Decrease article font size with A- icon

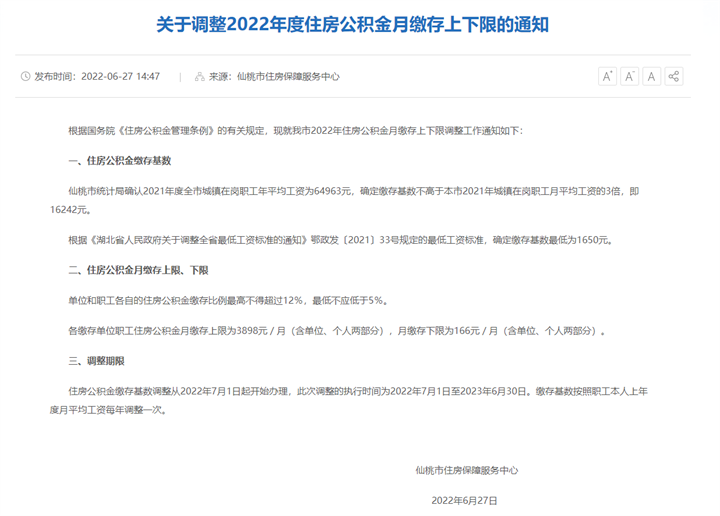[629, 76]
